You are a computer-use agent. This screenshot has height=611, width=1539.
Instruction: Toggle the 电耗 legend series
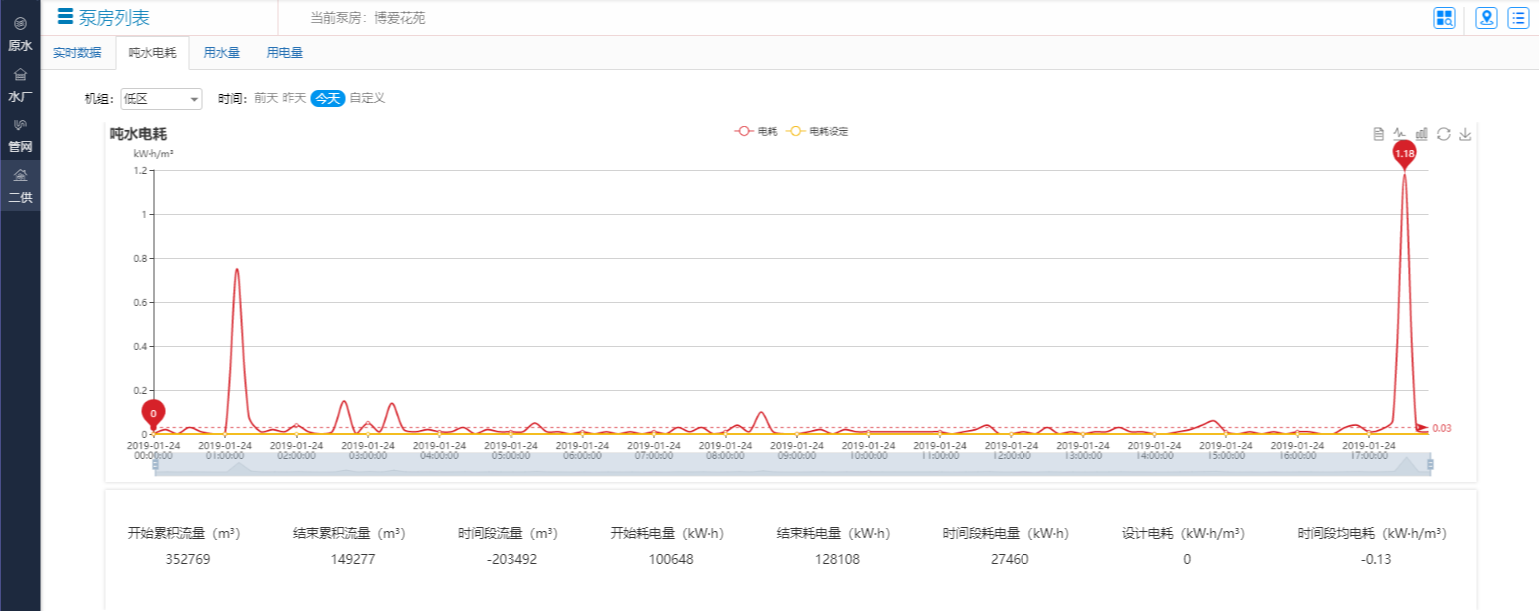756,131
